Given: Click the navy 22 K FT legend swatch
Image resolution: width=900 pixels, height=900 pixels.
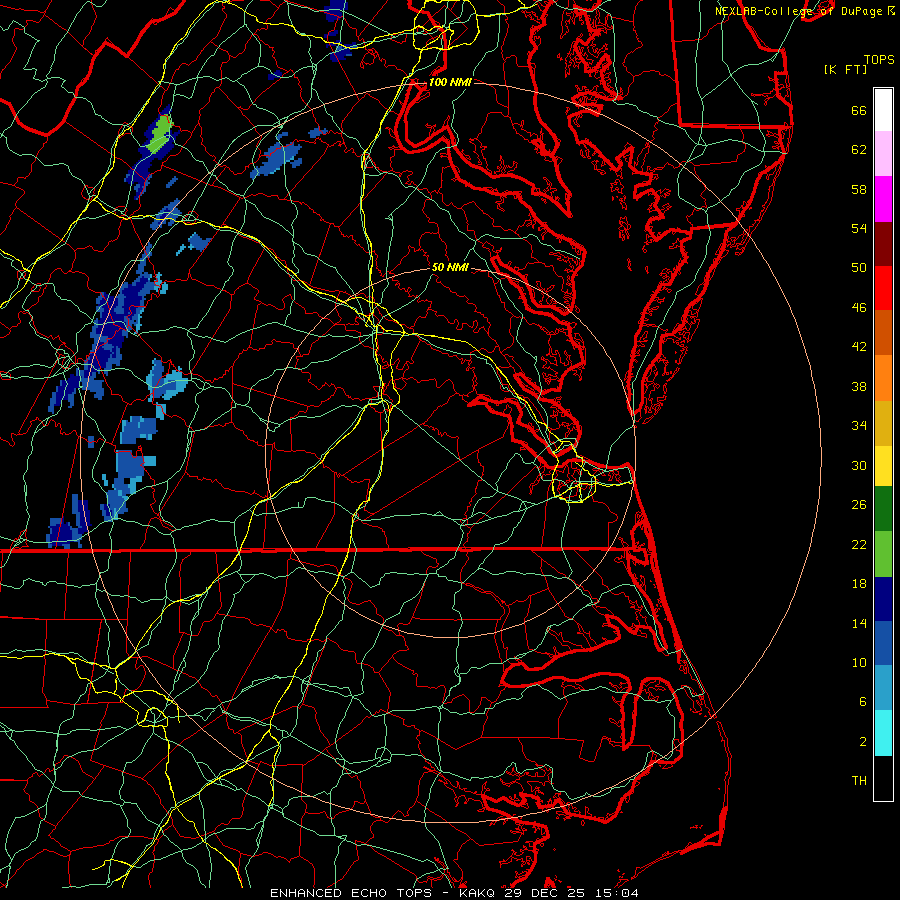Looking at the screenshot, I should [883, 599].
